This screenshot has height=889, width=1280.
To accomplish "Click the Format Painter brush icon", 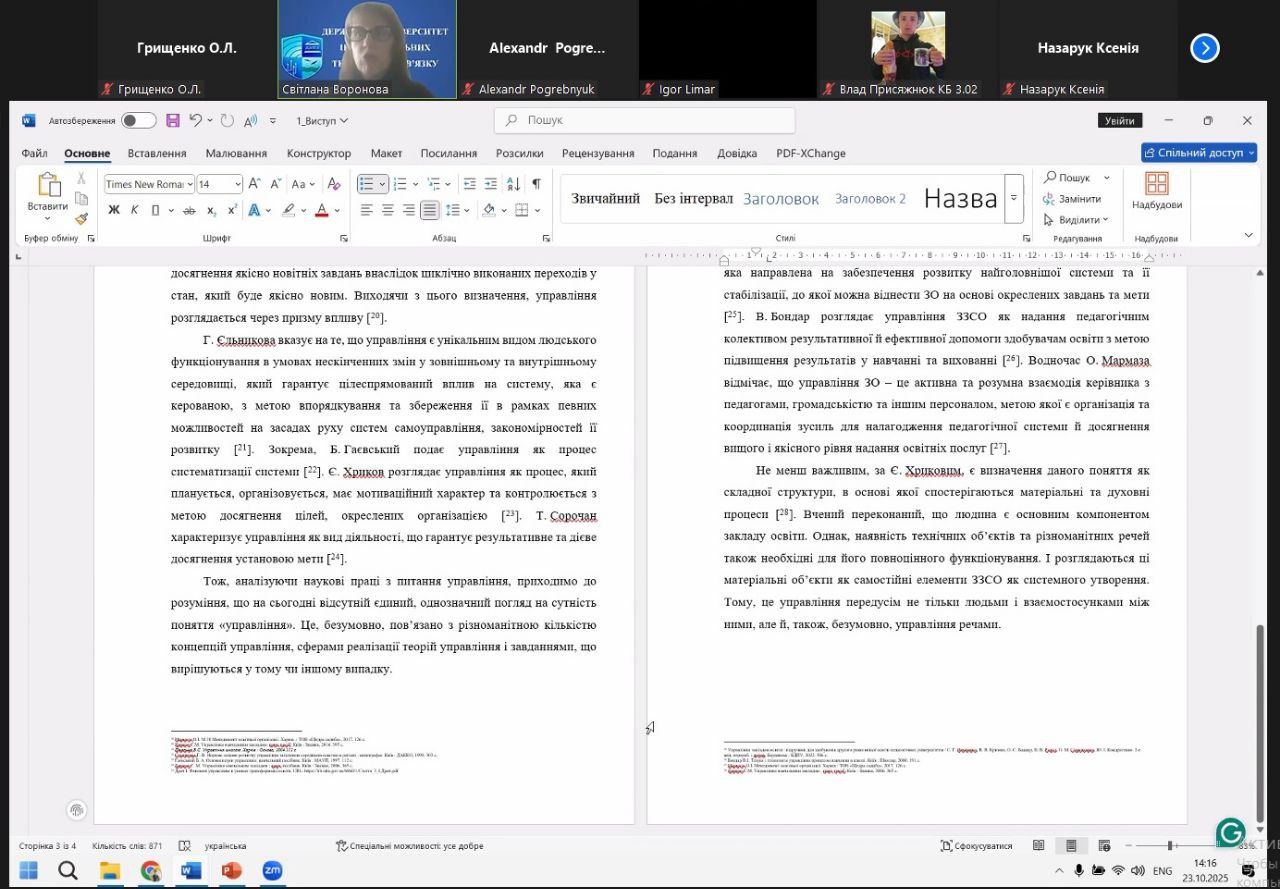I will click(x=82, y=219).
